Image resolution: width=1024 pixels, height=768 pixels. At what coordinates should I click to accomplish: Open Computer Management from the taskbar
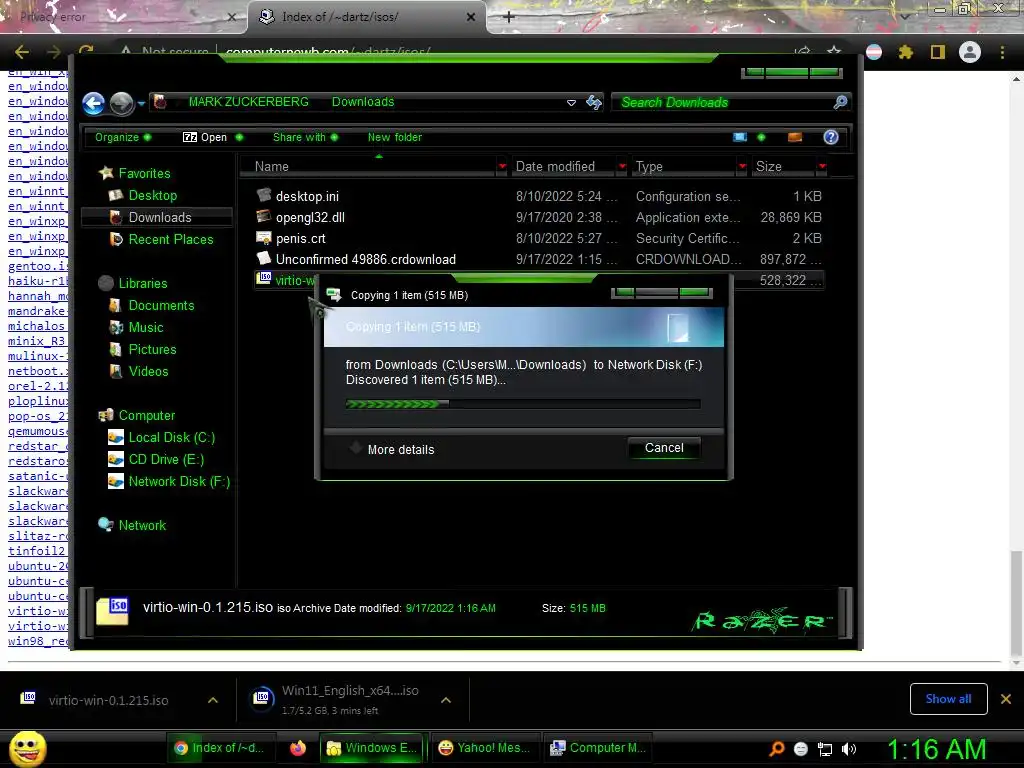click(598, 748)
